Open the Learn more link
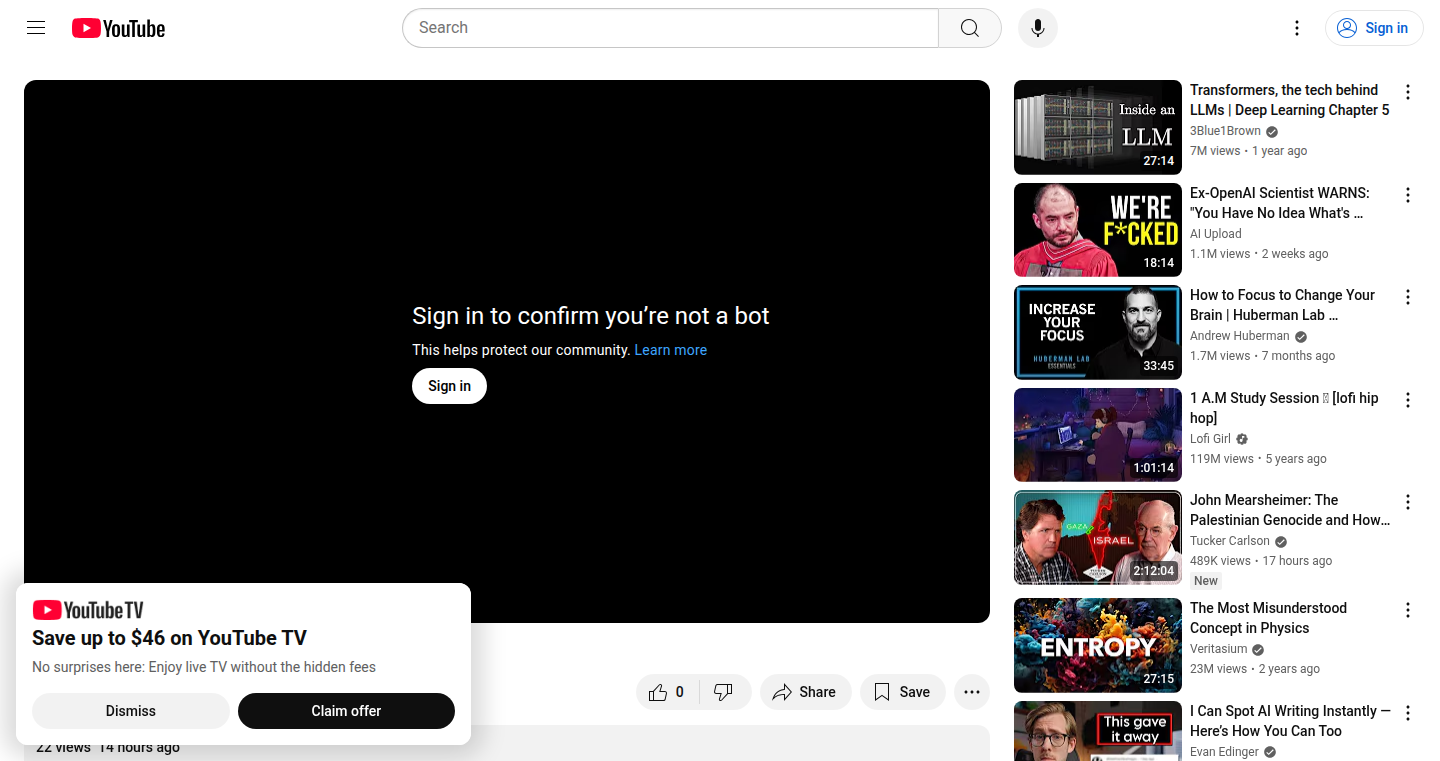Image resolution: width=1440 pixels, height=761 pixels. [x=670, y=350]
